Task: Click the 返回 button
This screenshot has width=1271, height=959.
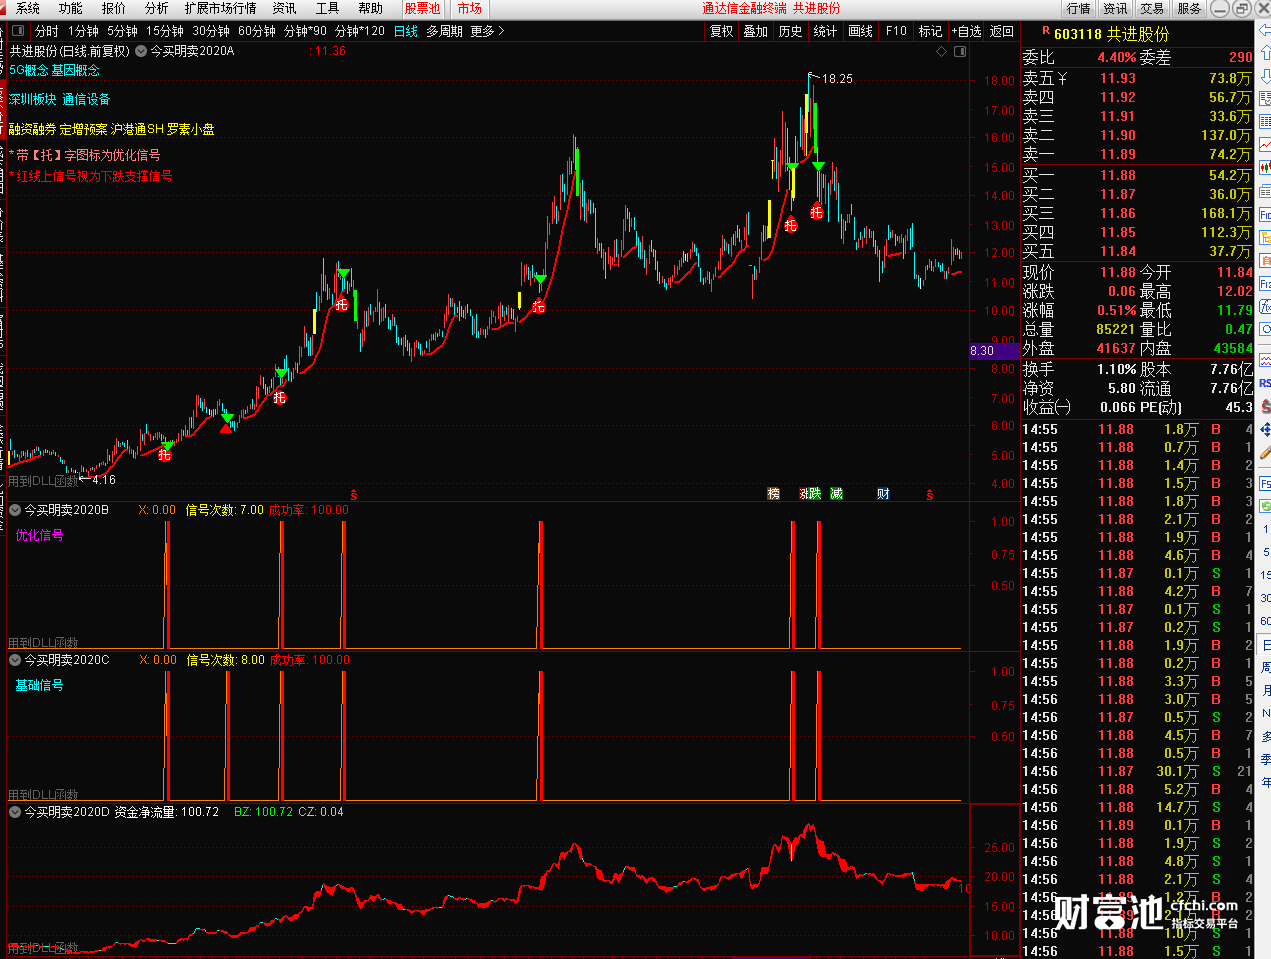Action: [1002, 31]
